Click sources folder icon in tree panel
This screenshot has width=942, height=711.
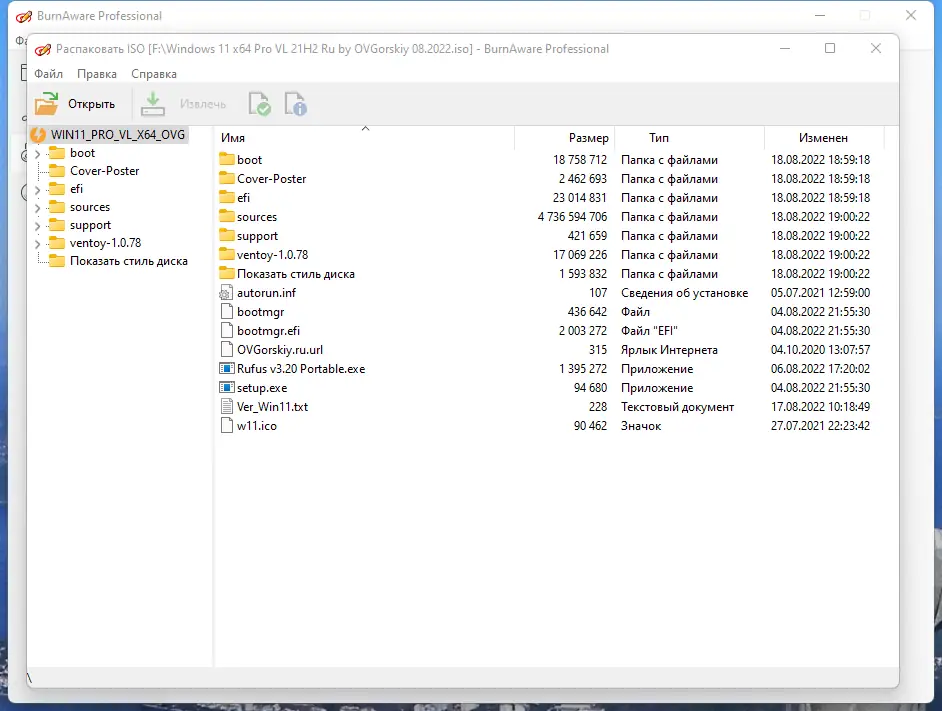click(x=57, y=207)
